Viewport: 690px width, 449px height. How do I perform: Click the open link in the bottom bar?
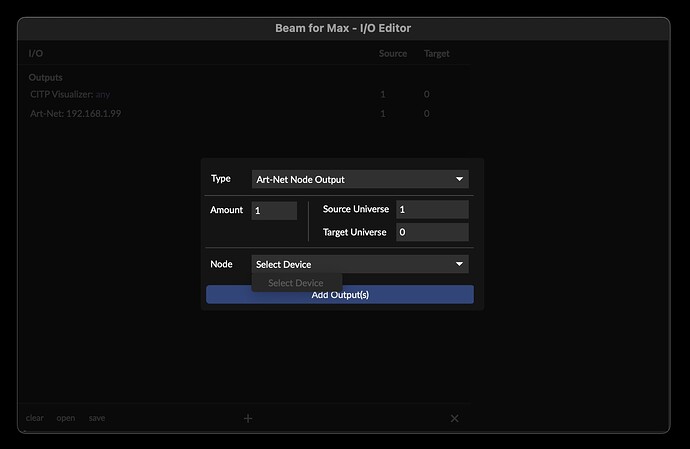65,418
